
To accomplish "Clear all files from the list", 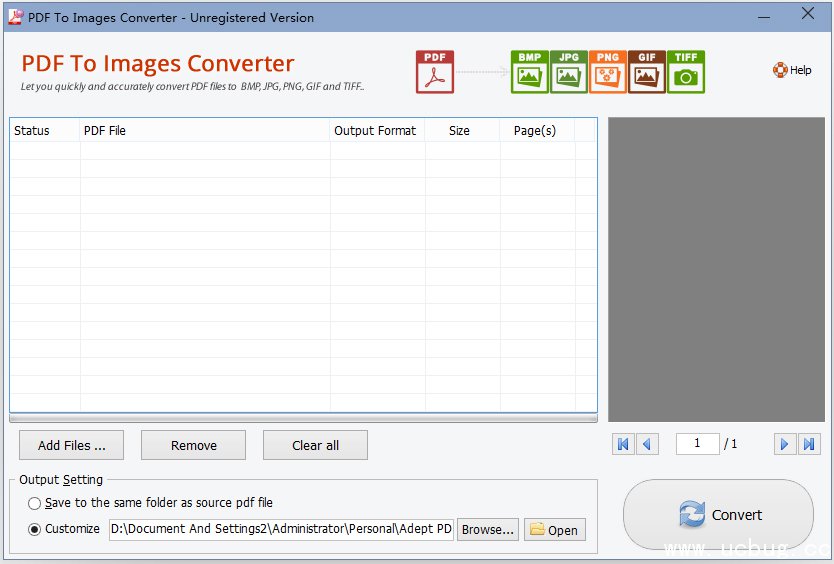I will click(315, 445).
